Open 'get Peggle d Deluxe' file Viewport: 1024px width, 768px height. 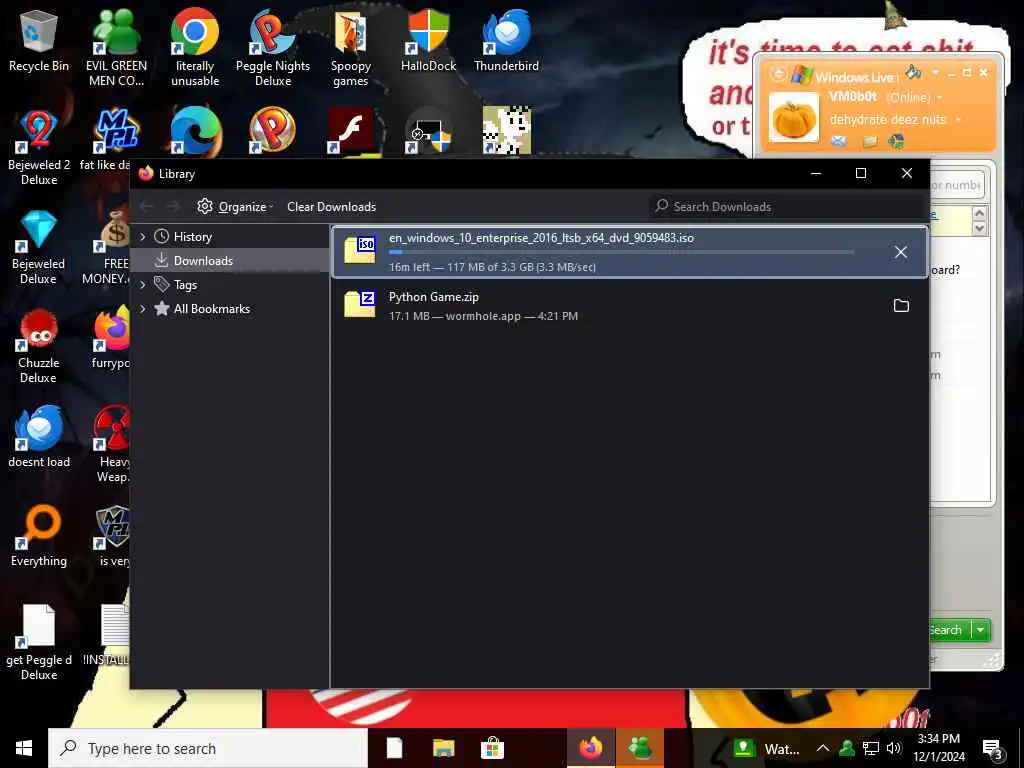click(39, 642)
